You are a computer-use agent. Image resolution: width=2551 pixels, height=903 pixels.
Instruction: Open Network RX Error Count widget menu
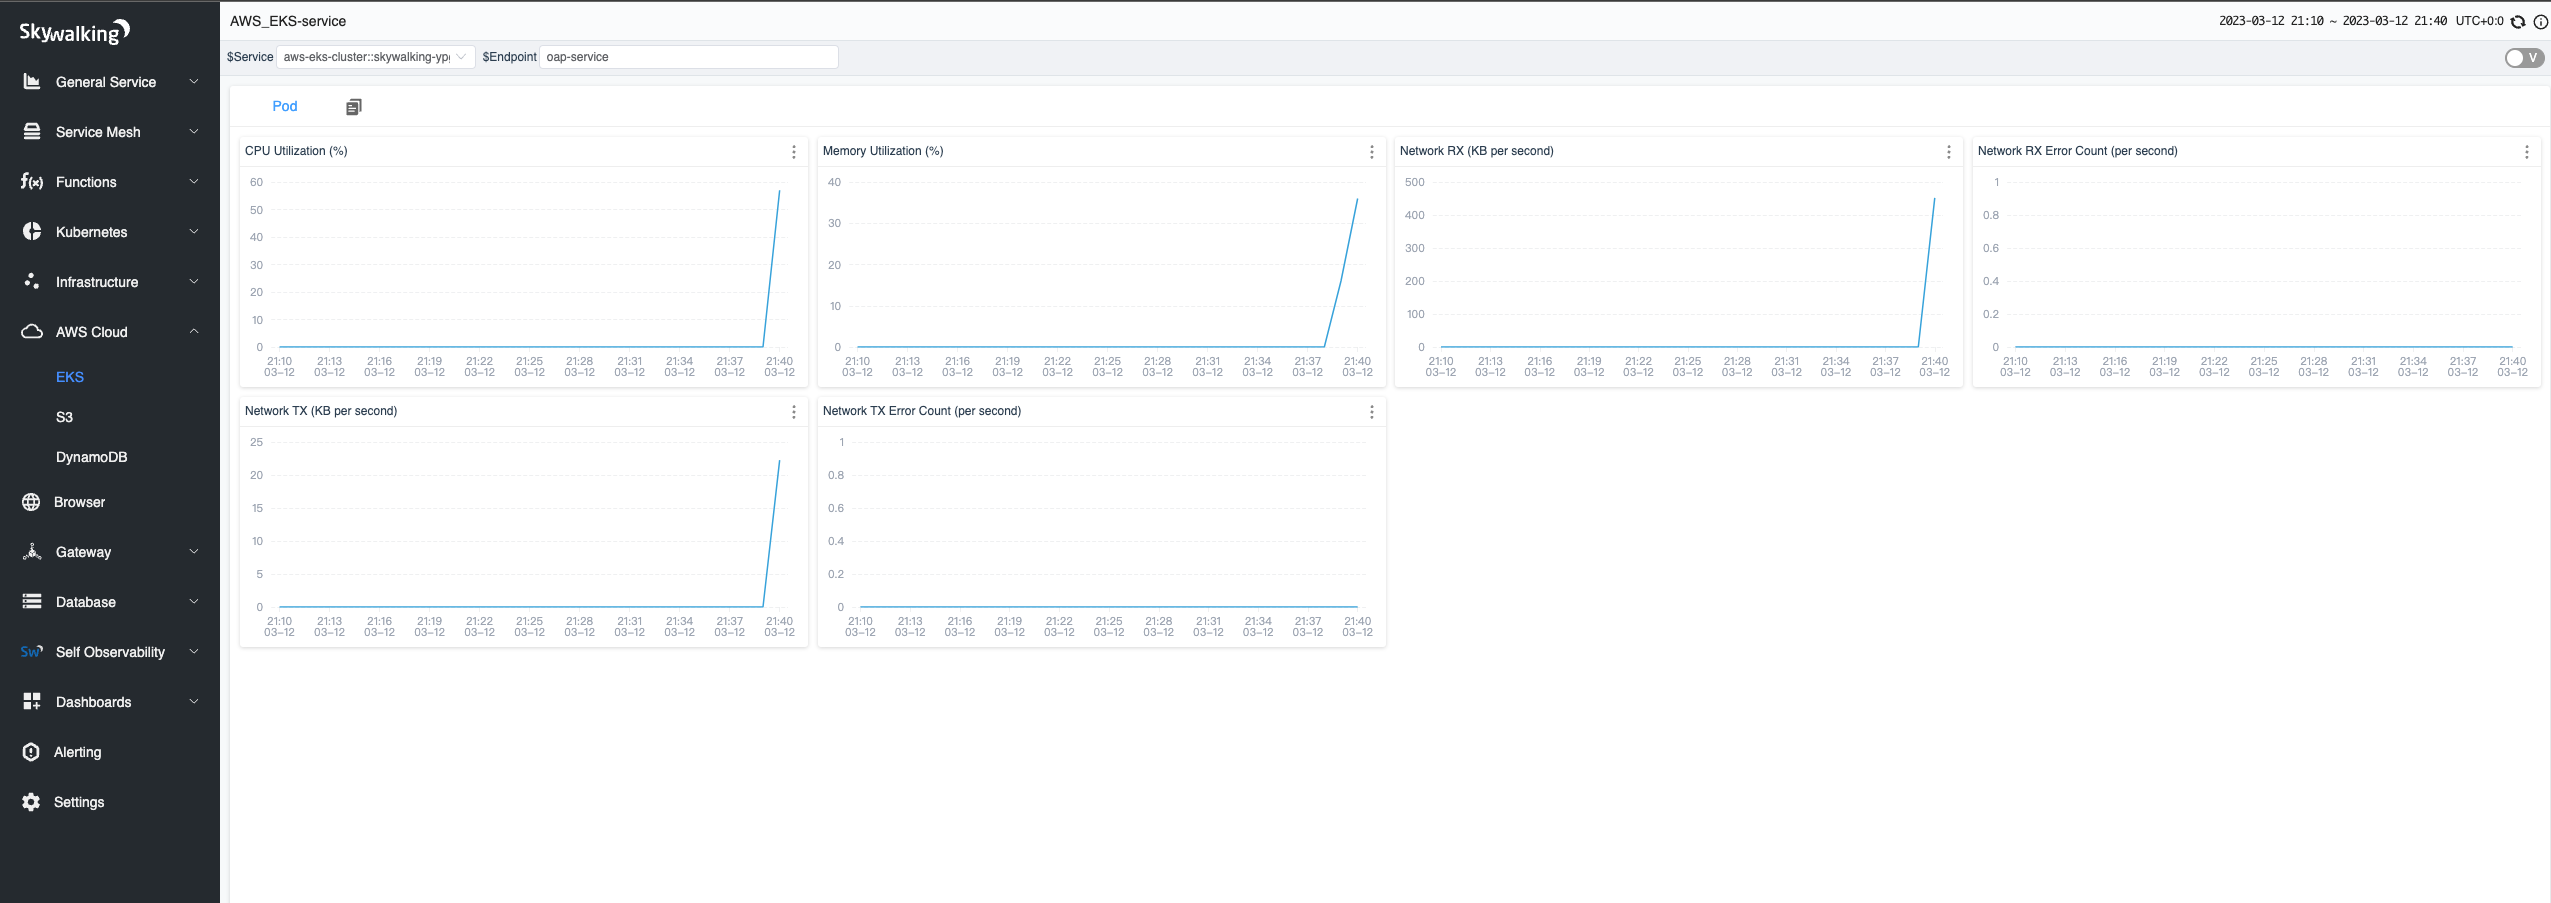[x=2526, y=152]
